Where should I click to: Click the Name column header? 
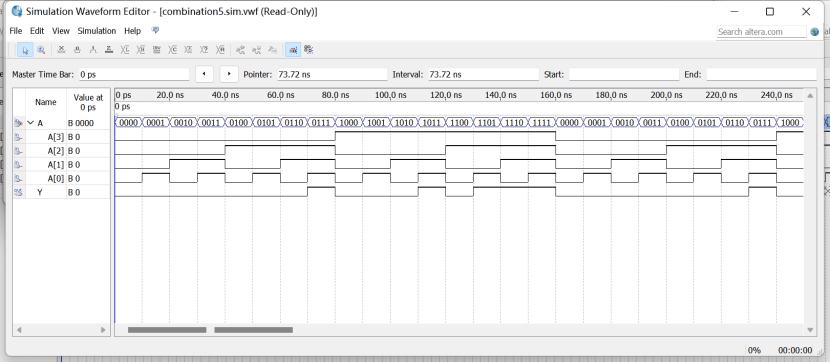(46, 102)
